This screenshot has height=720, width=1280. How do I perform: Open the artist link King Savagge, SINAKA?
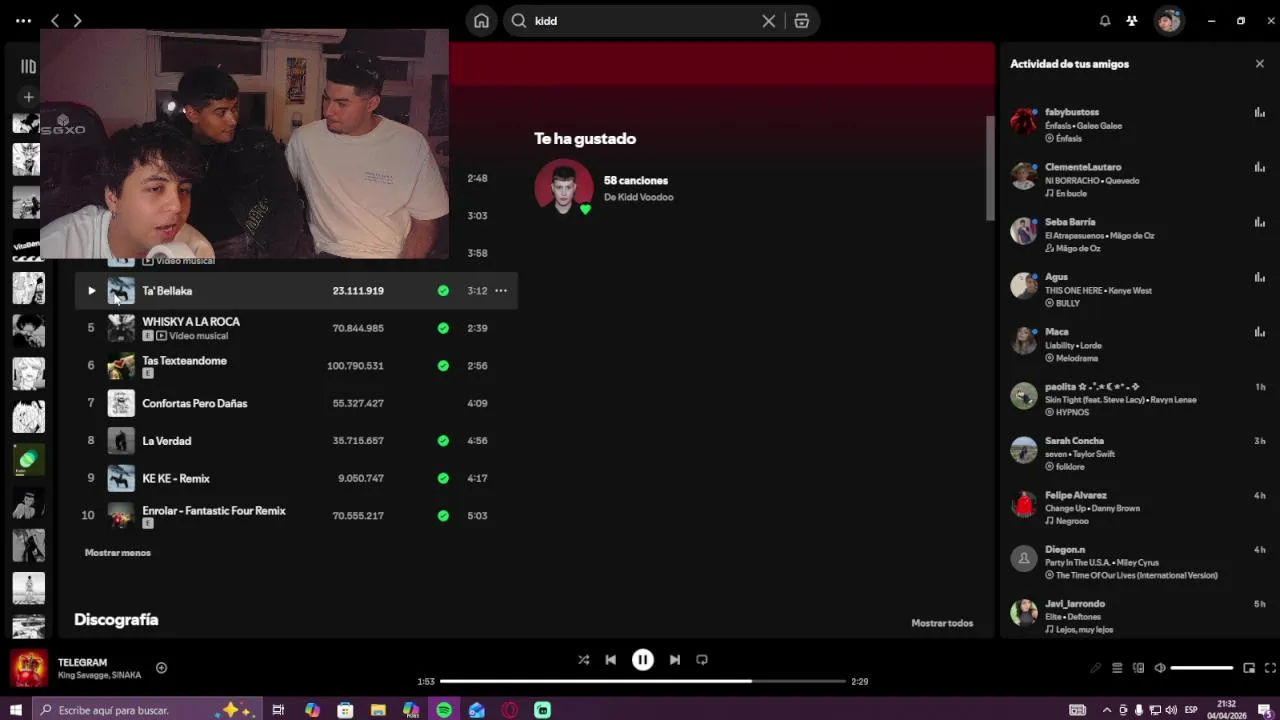point(99,676)
